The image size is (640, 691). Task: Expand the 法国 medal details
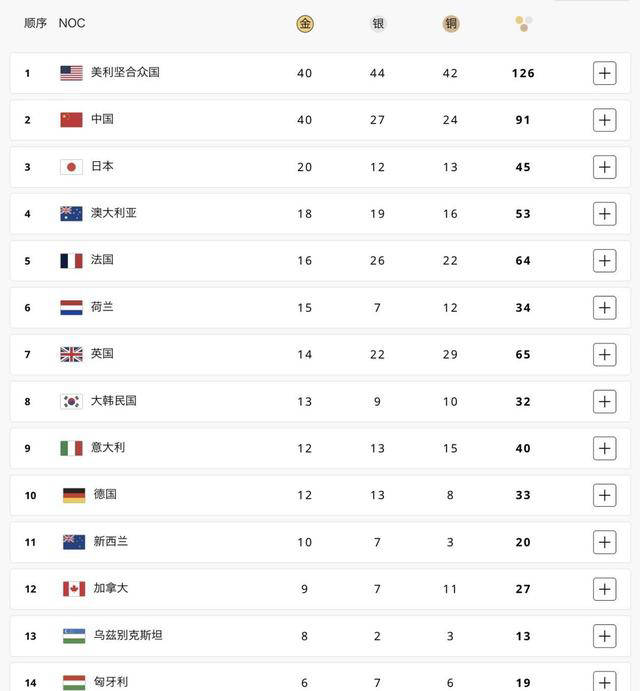coord(604,261)
